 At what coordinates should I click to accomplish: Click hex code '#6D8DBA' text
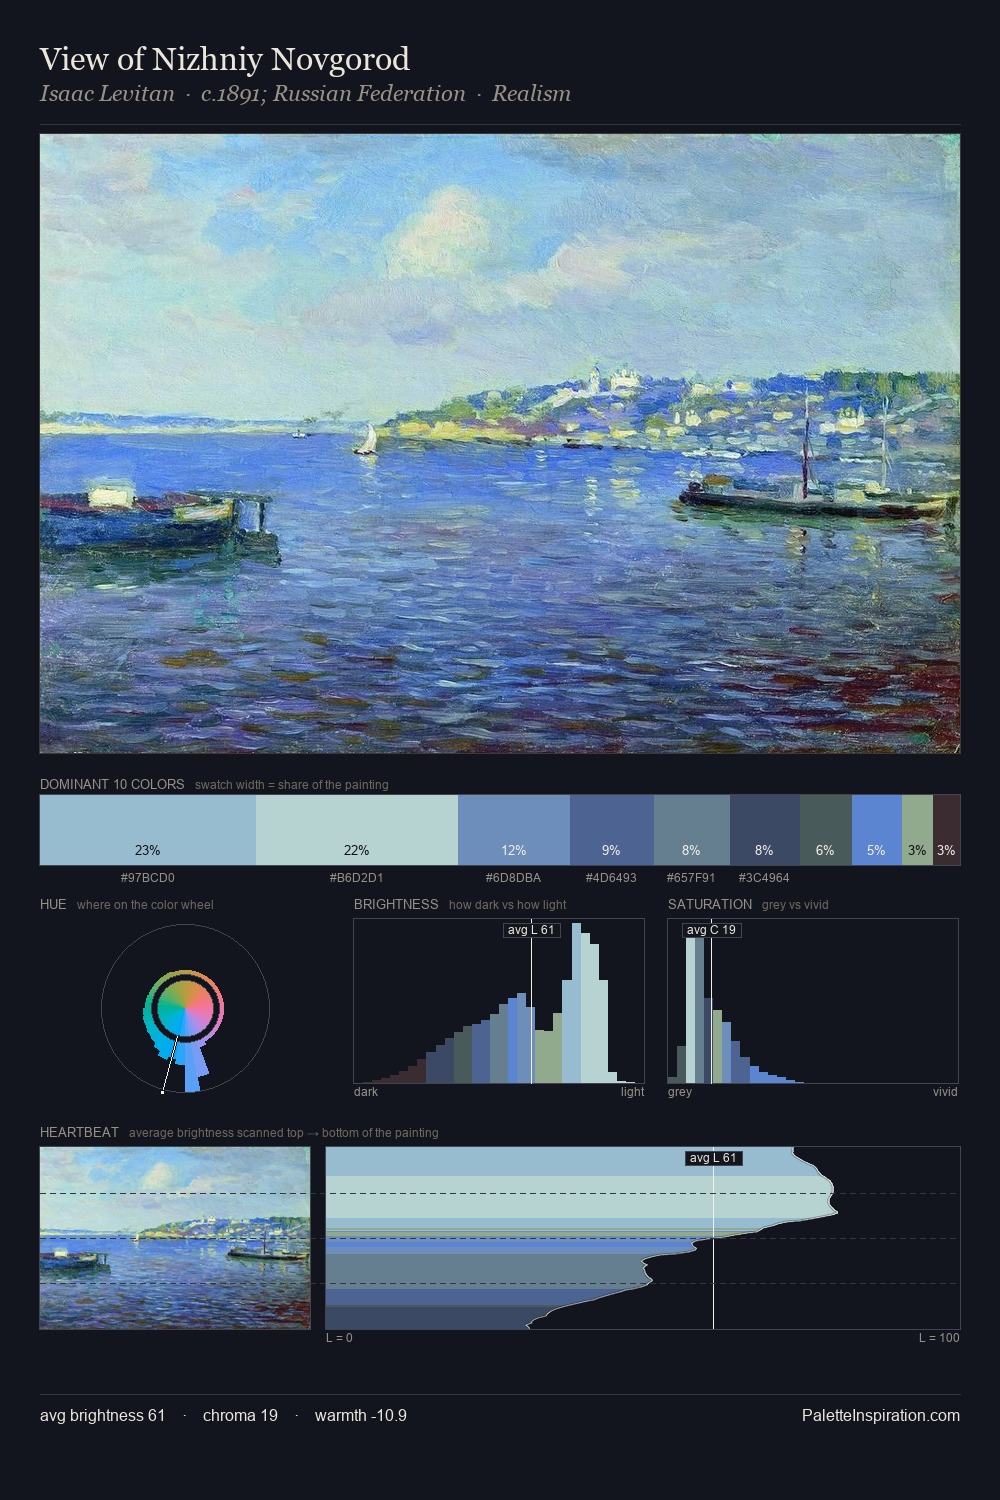point(513,878)
